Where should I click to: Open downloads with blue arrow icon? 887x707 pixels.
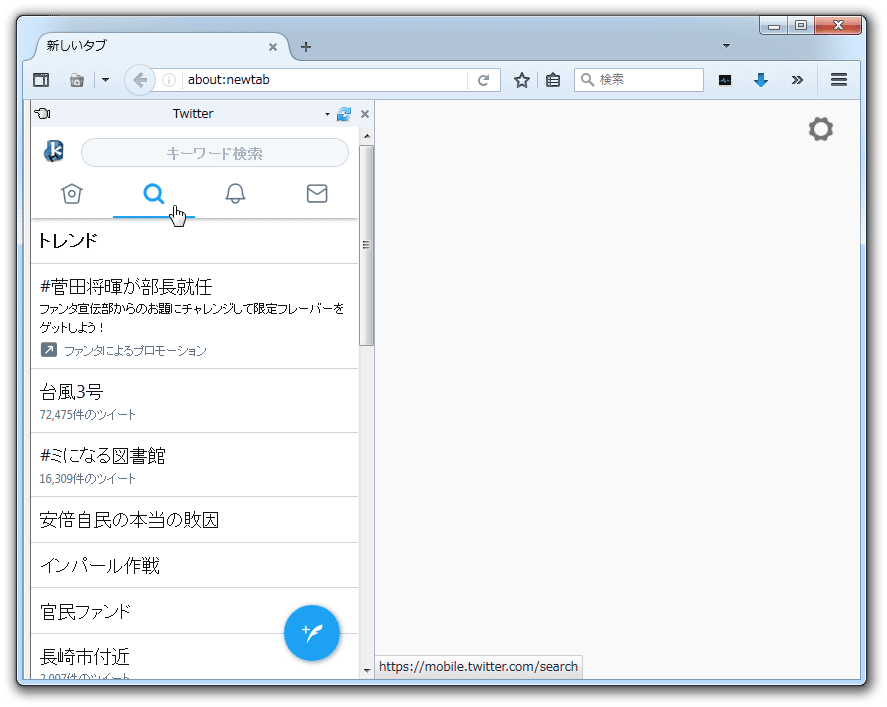tap(761, 80)
